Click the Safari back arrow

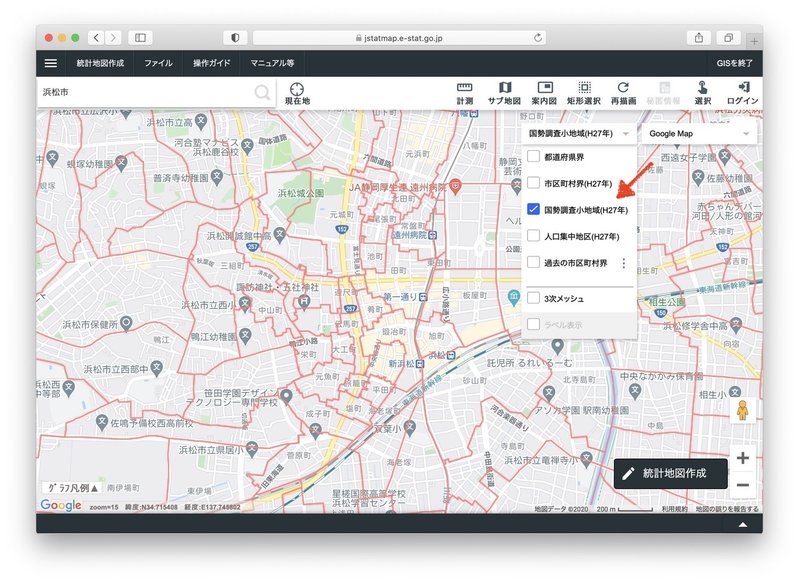pyautogui.click(x=96, y=38)
